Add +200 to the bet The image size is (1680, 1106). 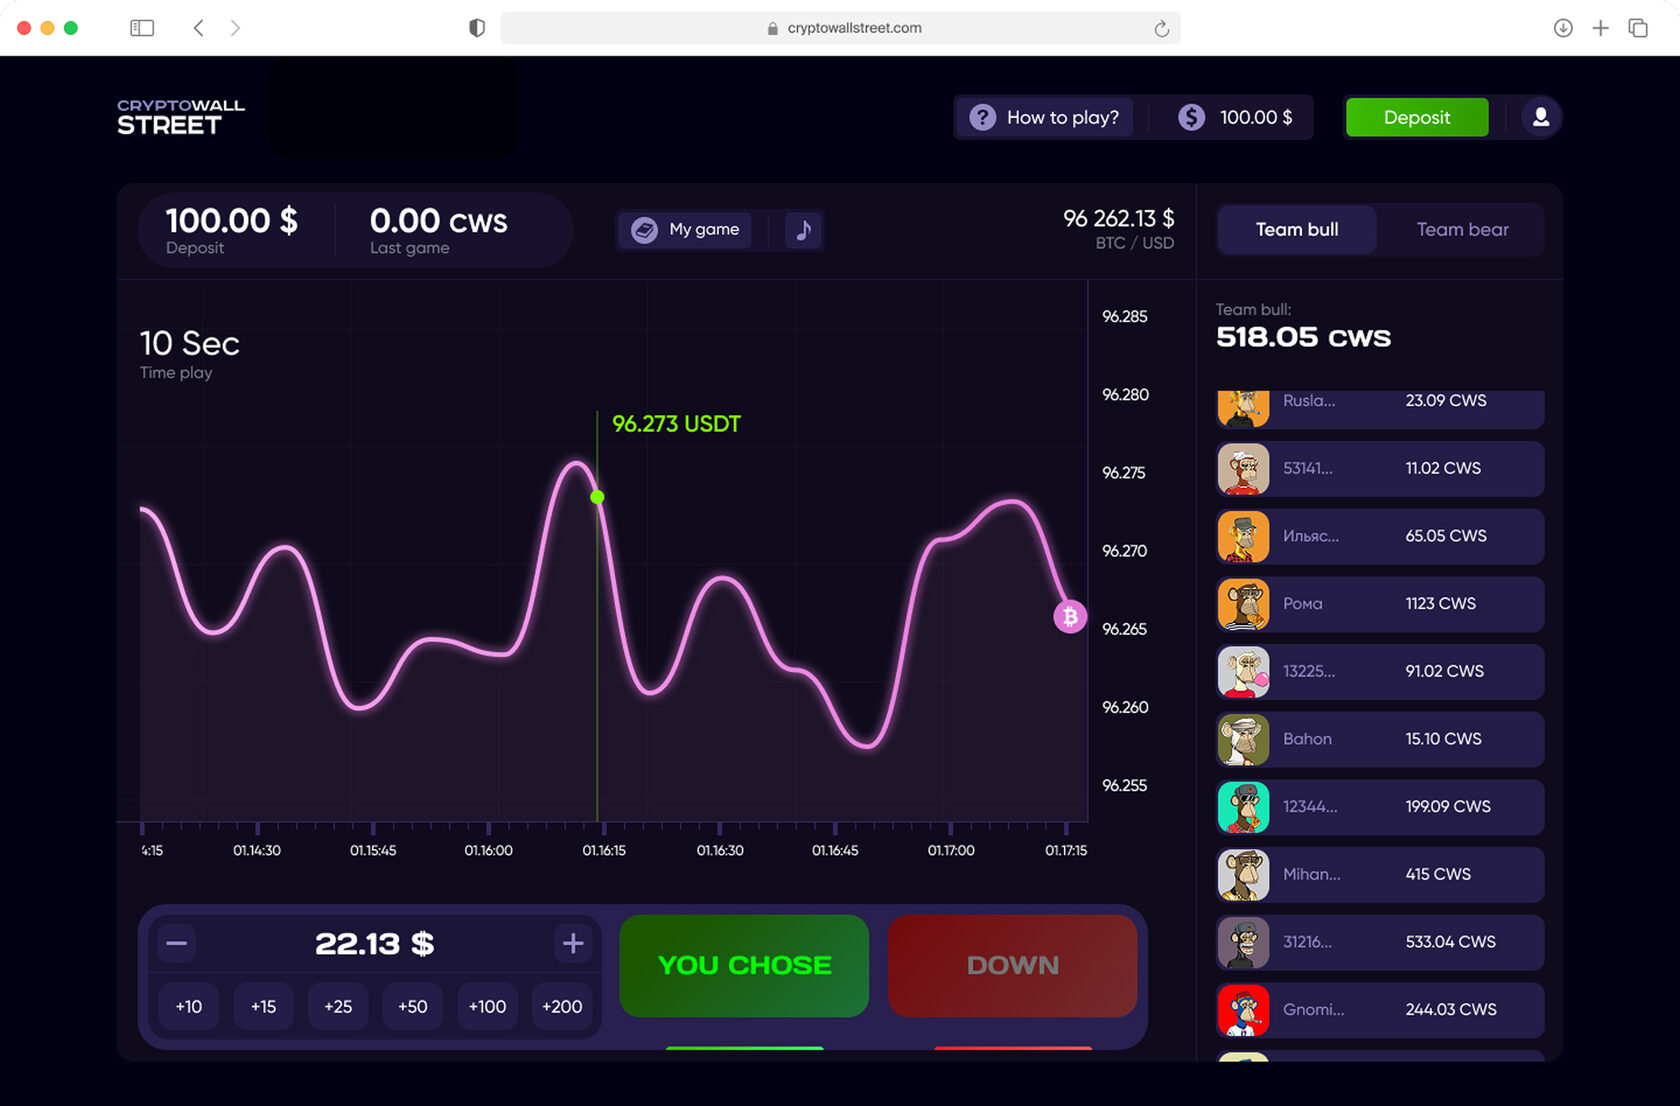(x=562, y=1007)
